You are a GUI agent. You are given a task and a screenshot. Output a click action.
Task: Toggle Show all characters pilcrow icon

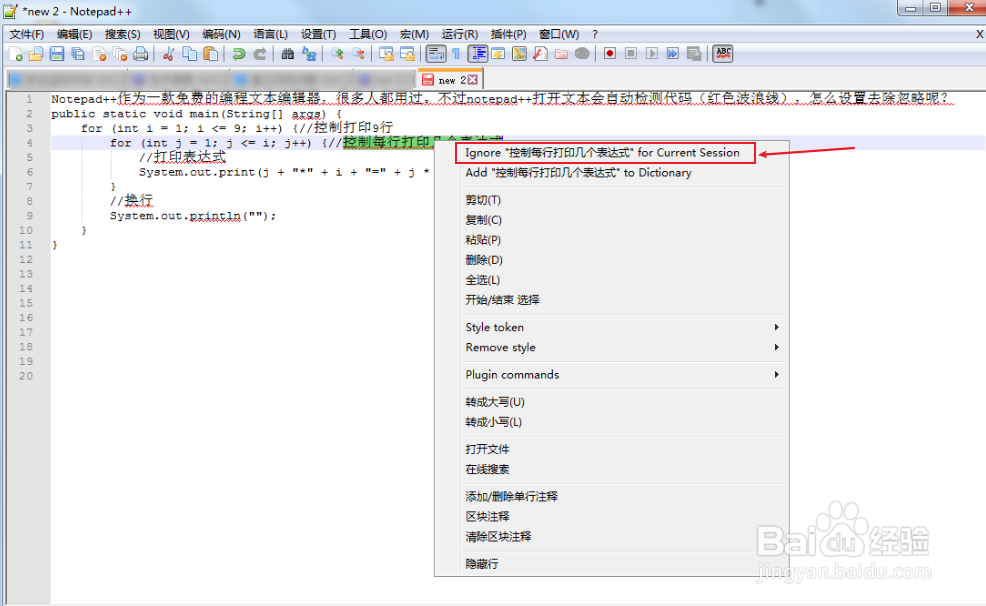pyautogui.click(x=456, y=54)
